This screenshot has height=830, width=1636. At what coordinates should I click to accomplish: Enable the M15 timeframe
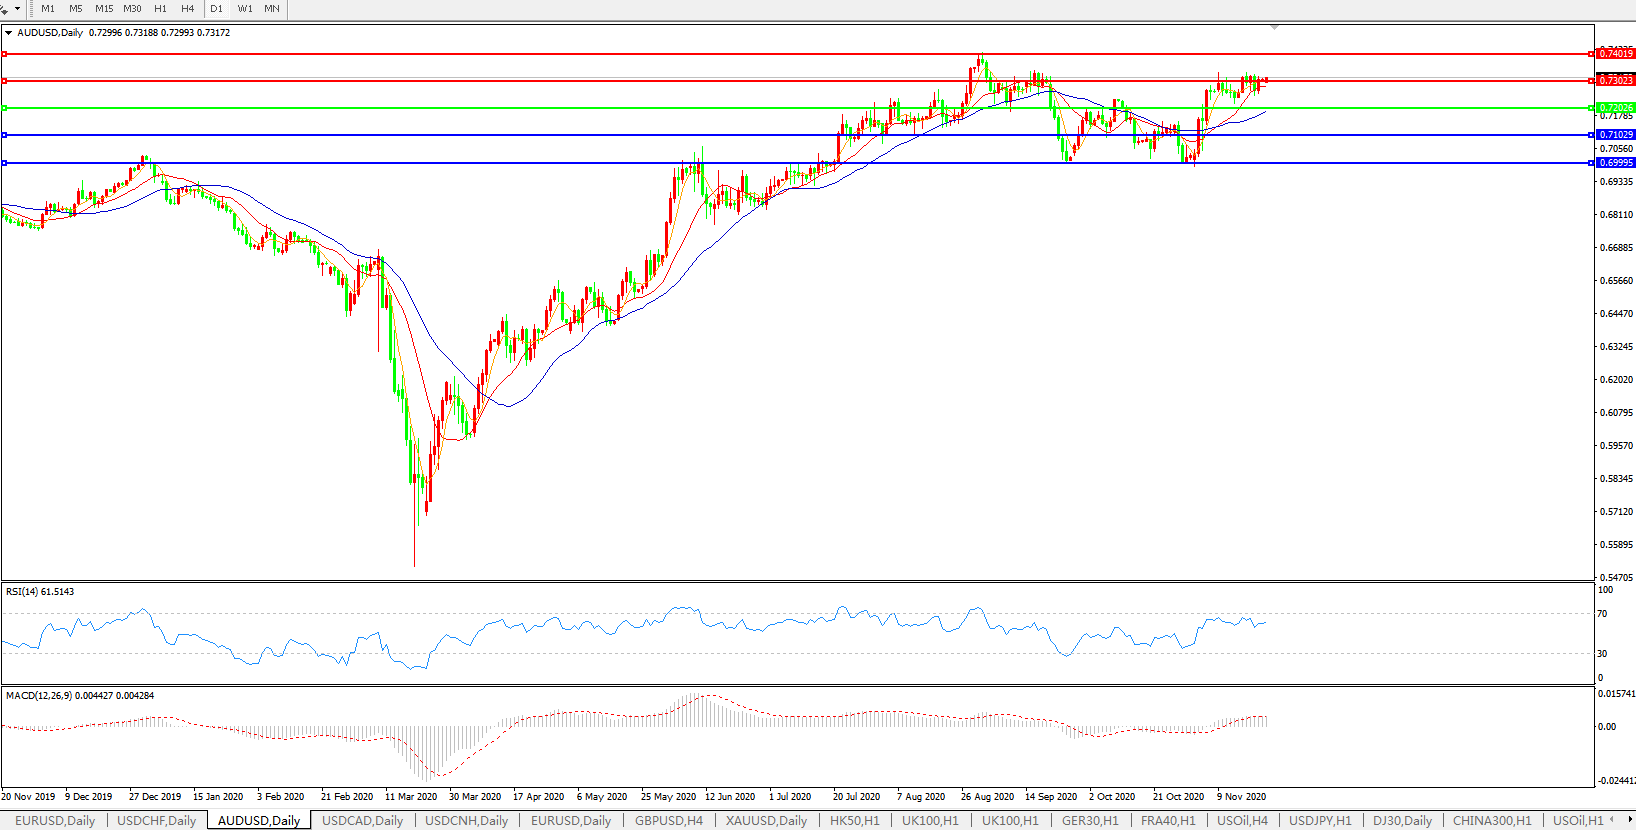[104, 9]
